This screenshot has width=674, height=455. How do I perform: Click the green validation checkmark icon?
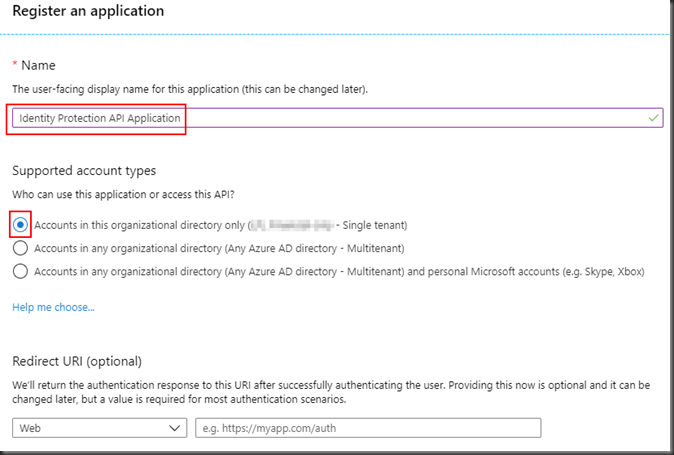click(653, 118)
